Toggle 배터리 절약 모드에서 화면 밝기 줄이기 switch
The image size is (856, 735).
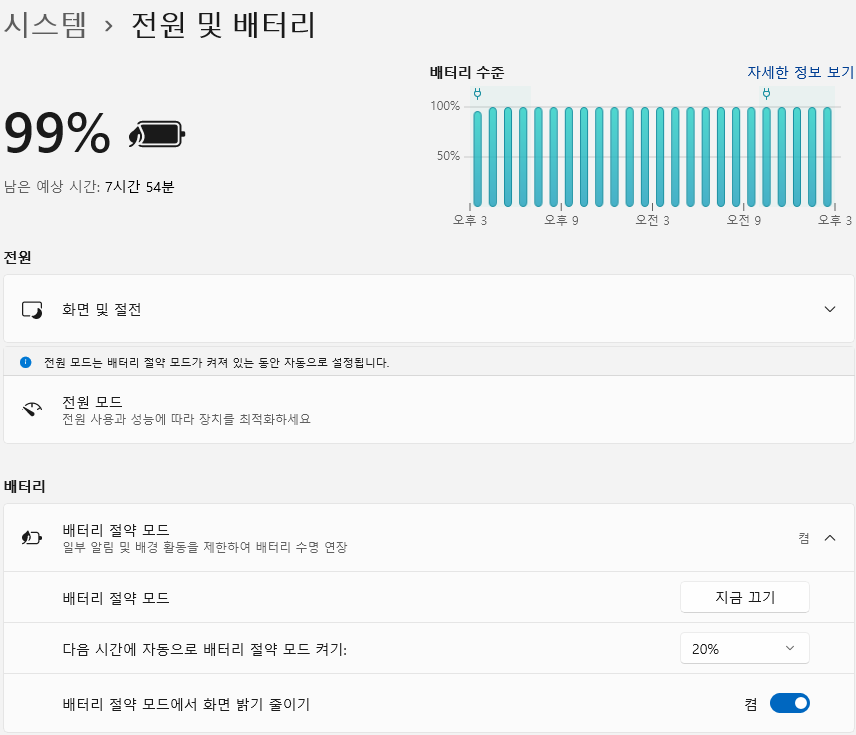point(790,703)
